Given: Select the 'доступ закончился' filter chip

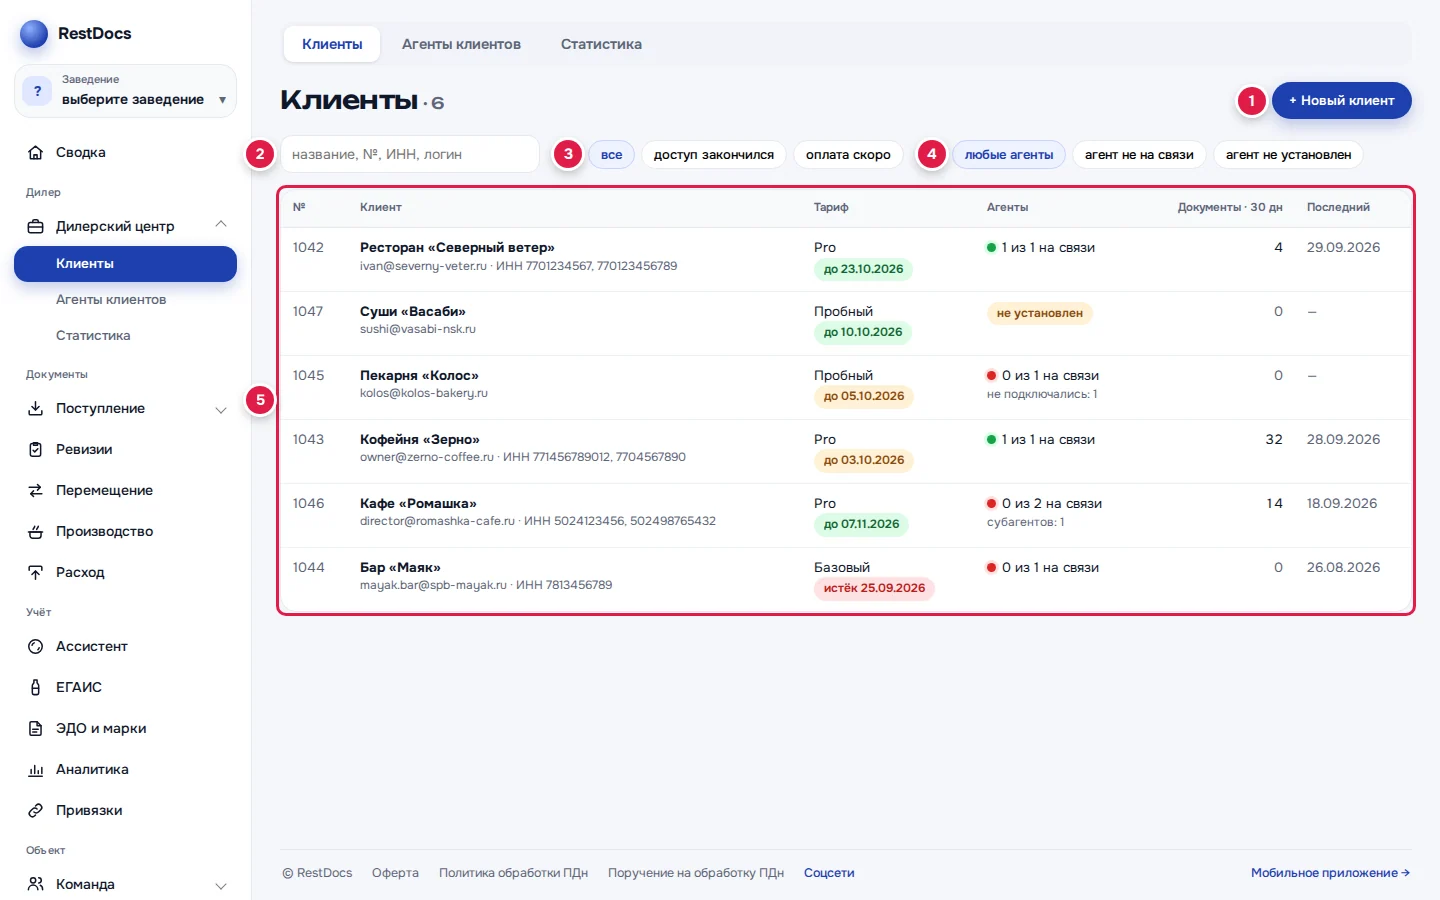Looking at the screenshot, I should pos(714,155).
